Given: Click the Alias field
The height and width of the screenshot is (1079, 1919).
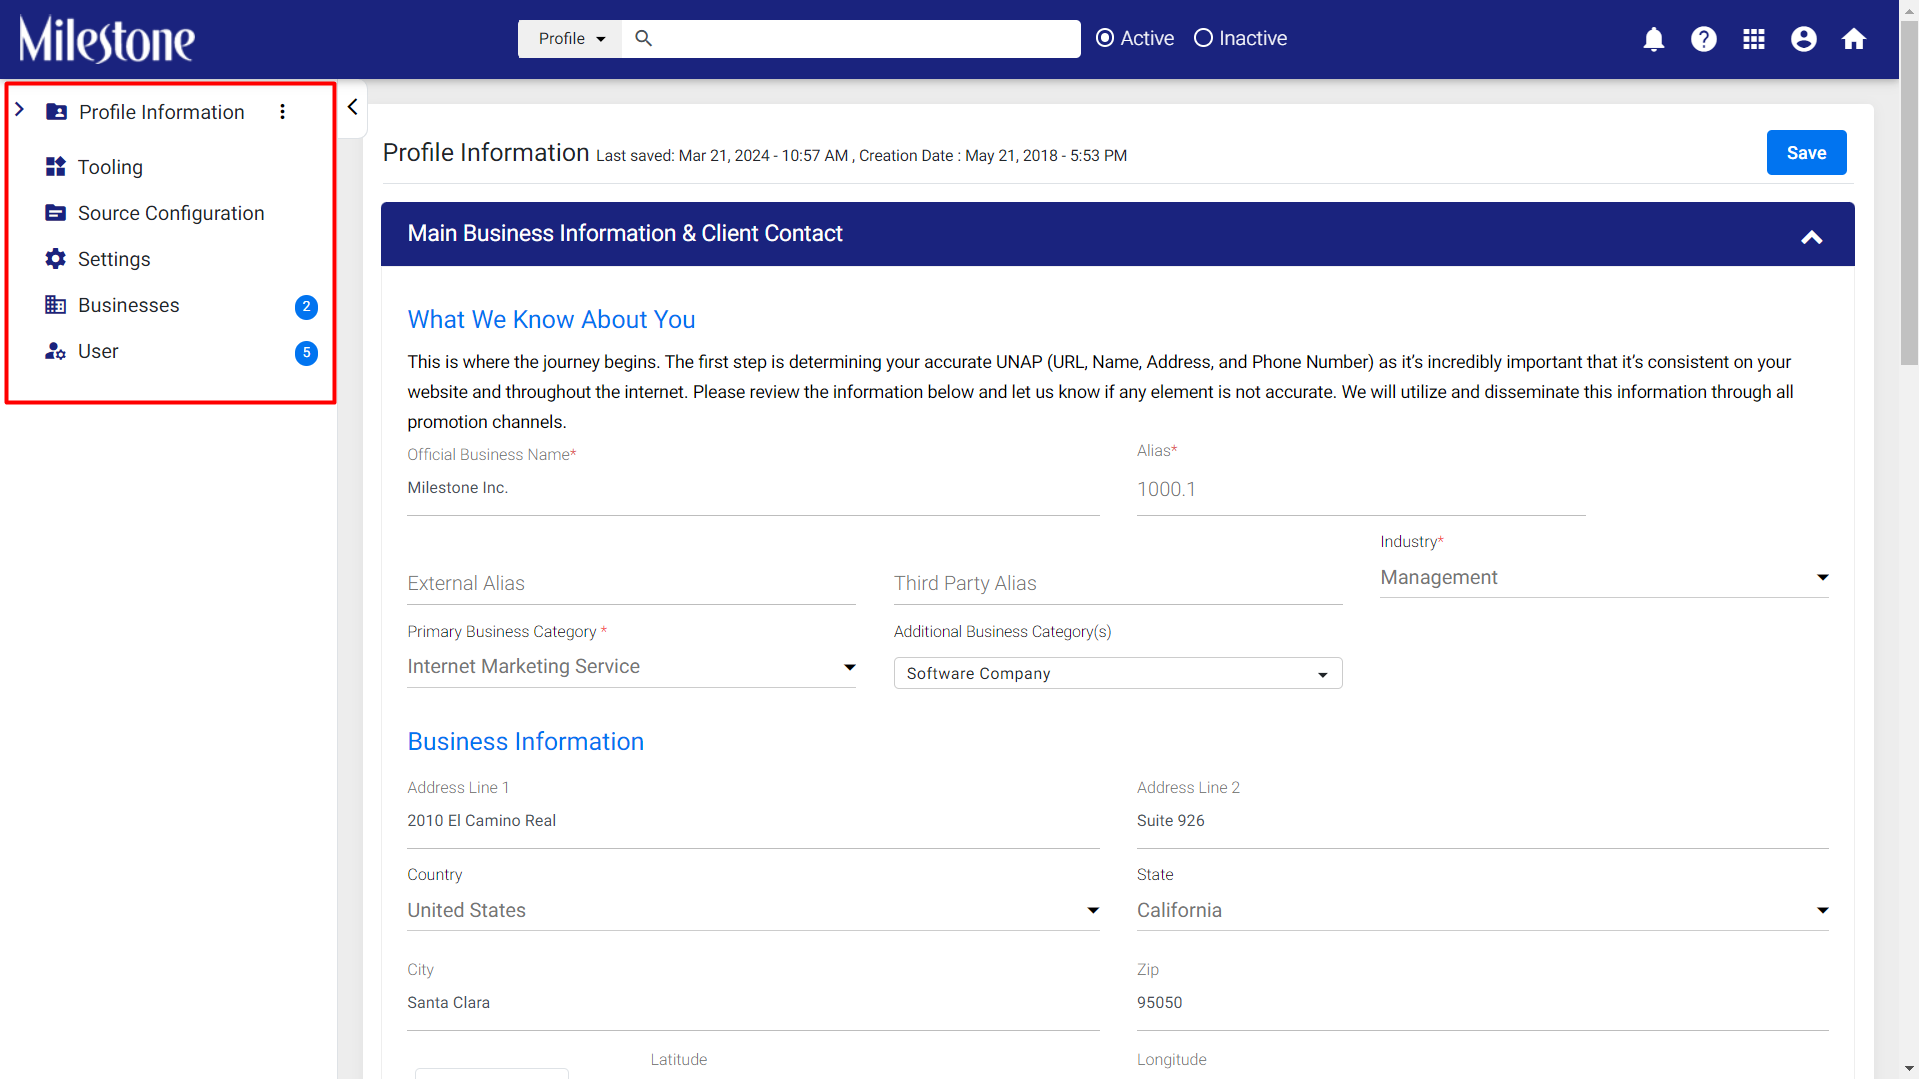Looking at the screenshot, I should coord(1361,489).
